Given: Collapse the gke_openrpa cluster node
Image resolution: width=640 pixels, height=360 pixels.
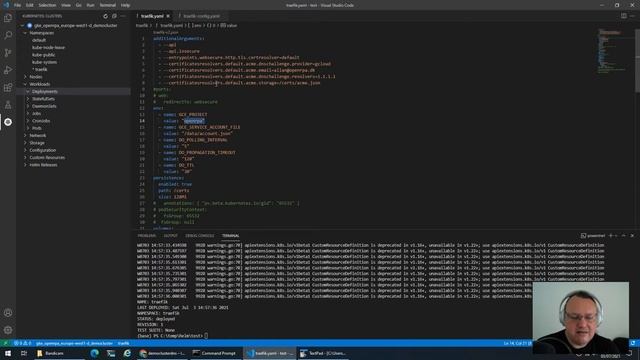Looking at the screenshot, I should coord(23,25).
